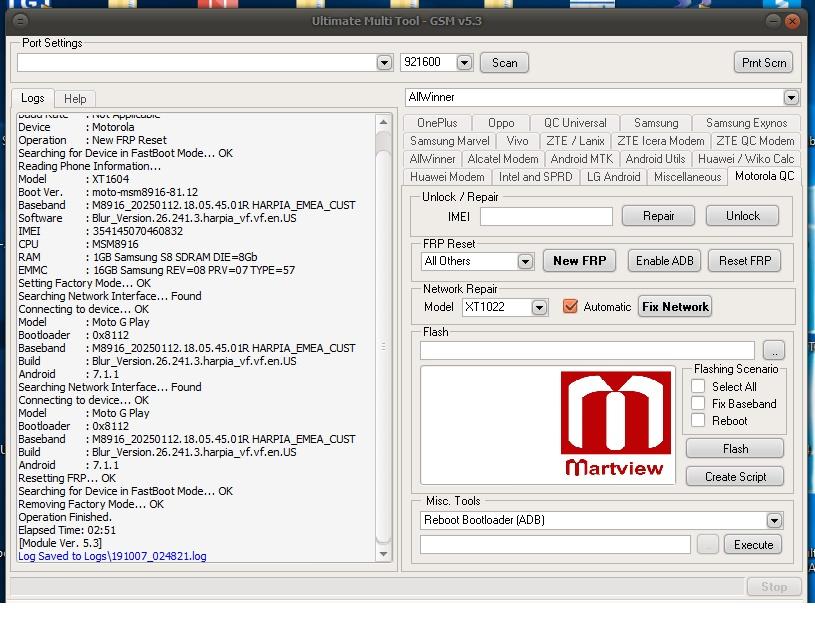Screen dimensions: 815x618
Task: Switch to the Help tab
Action: pyautogui.click(x=75, y=99)
